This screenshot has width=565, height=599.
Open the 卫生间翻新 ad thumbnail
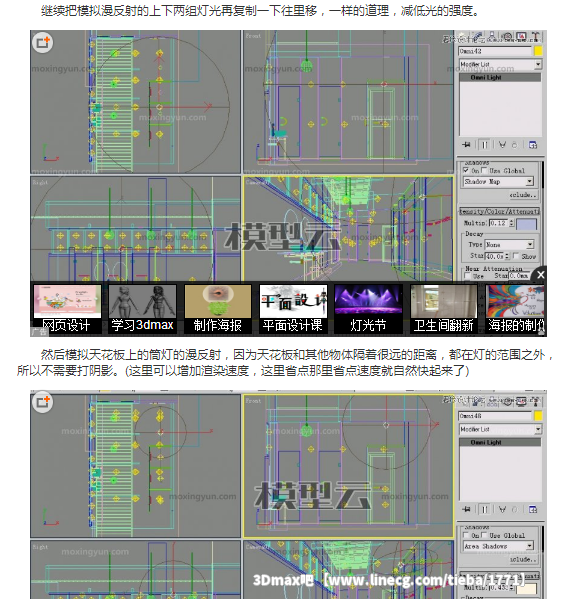coord(443,309)
